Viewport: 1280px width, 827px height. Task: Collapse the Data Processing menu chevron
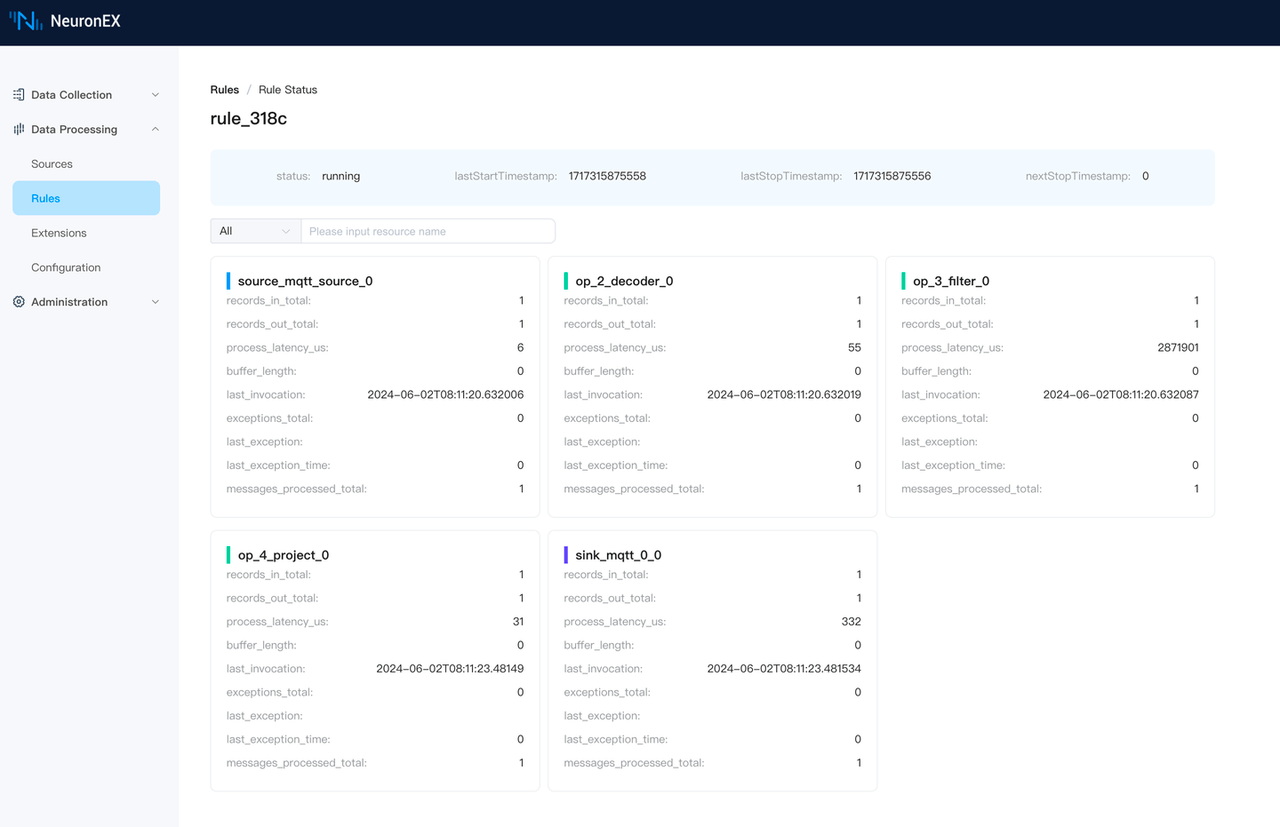click(155, 129)
